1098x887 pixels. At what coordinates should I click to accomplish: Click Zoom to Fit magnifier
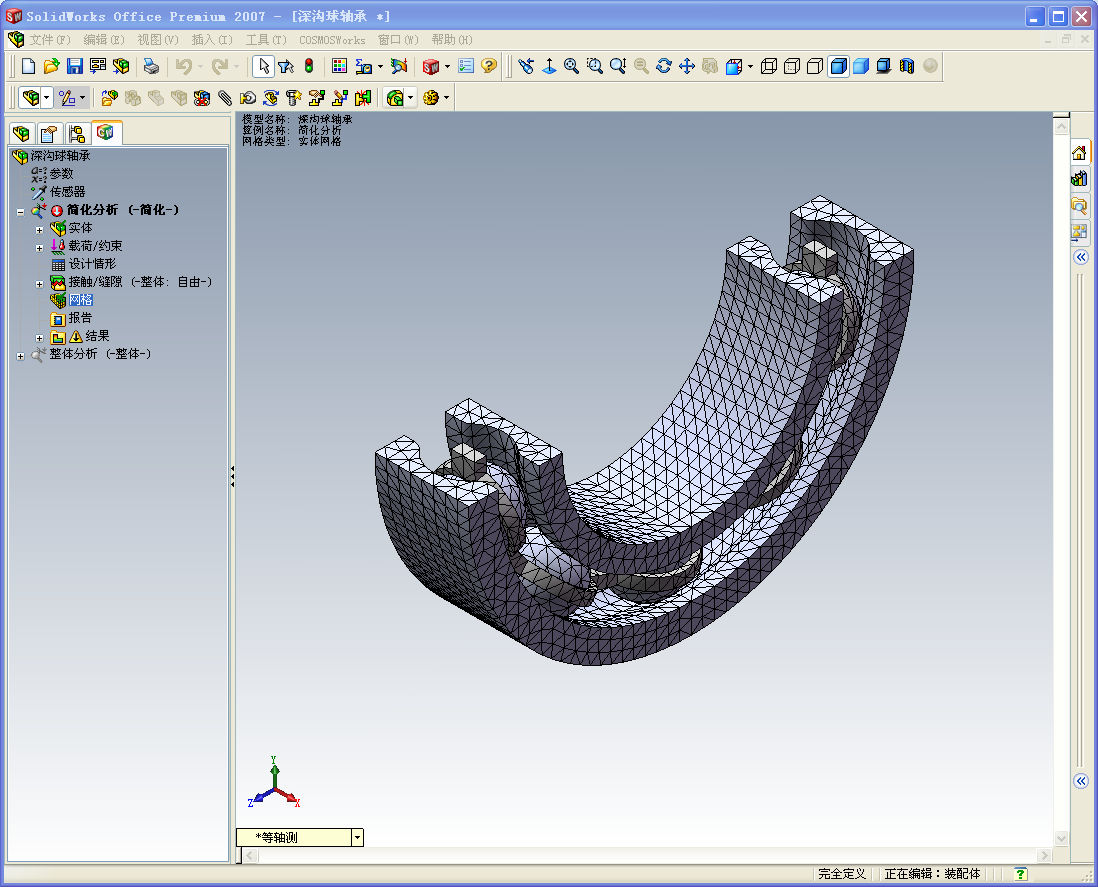(571, 67)
